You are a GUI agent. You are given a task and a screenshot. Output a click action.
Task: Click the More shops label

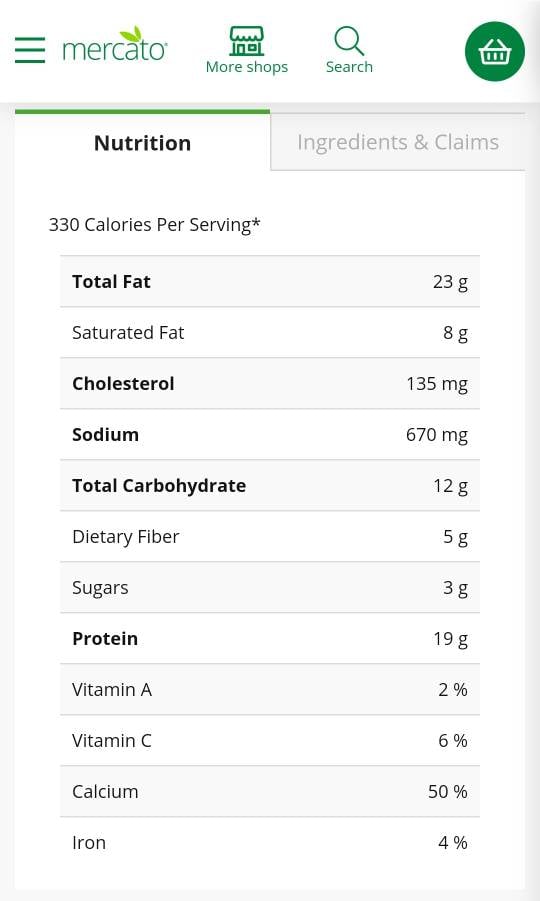pyautogui.click(x=247, y=67)
